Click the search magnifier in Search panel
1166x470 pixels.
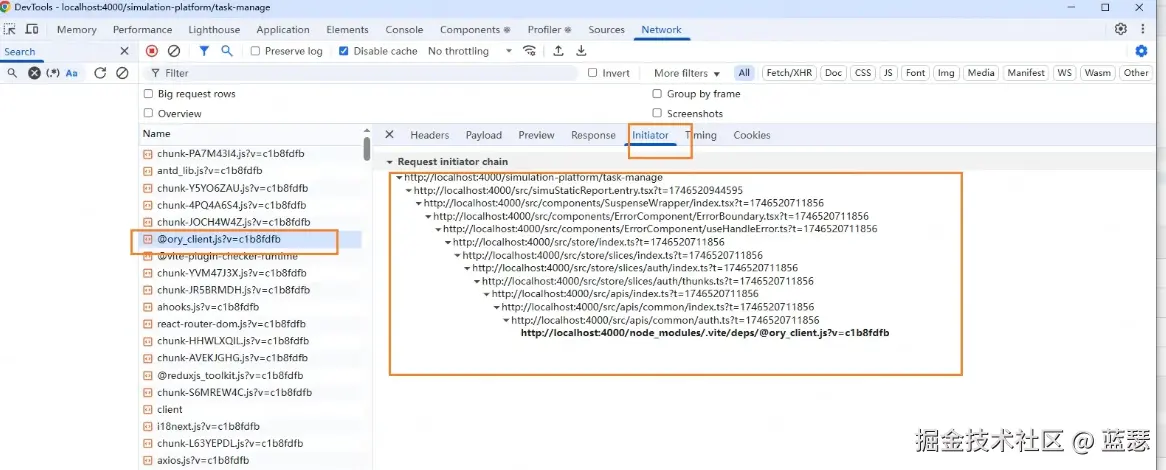pyautogui.click(x=13, y=73)
